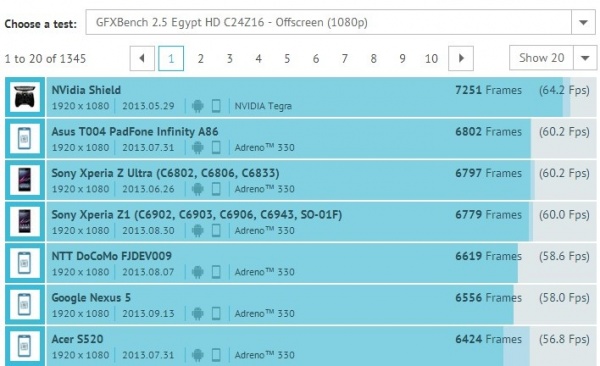Open the Sony Xperia Z Ultra result entry
600x366 pixels.
click(165, 173)
